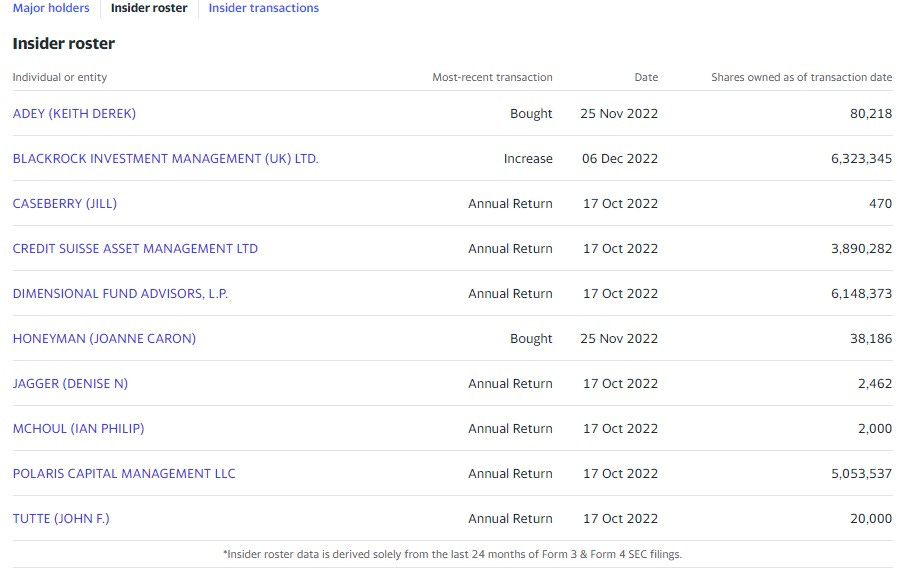Click 17 Oct 2022 date in McHoul row
924x573 pixels.
tap(620, 428)
